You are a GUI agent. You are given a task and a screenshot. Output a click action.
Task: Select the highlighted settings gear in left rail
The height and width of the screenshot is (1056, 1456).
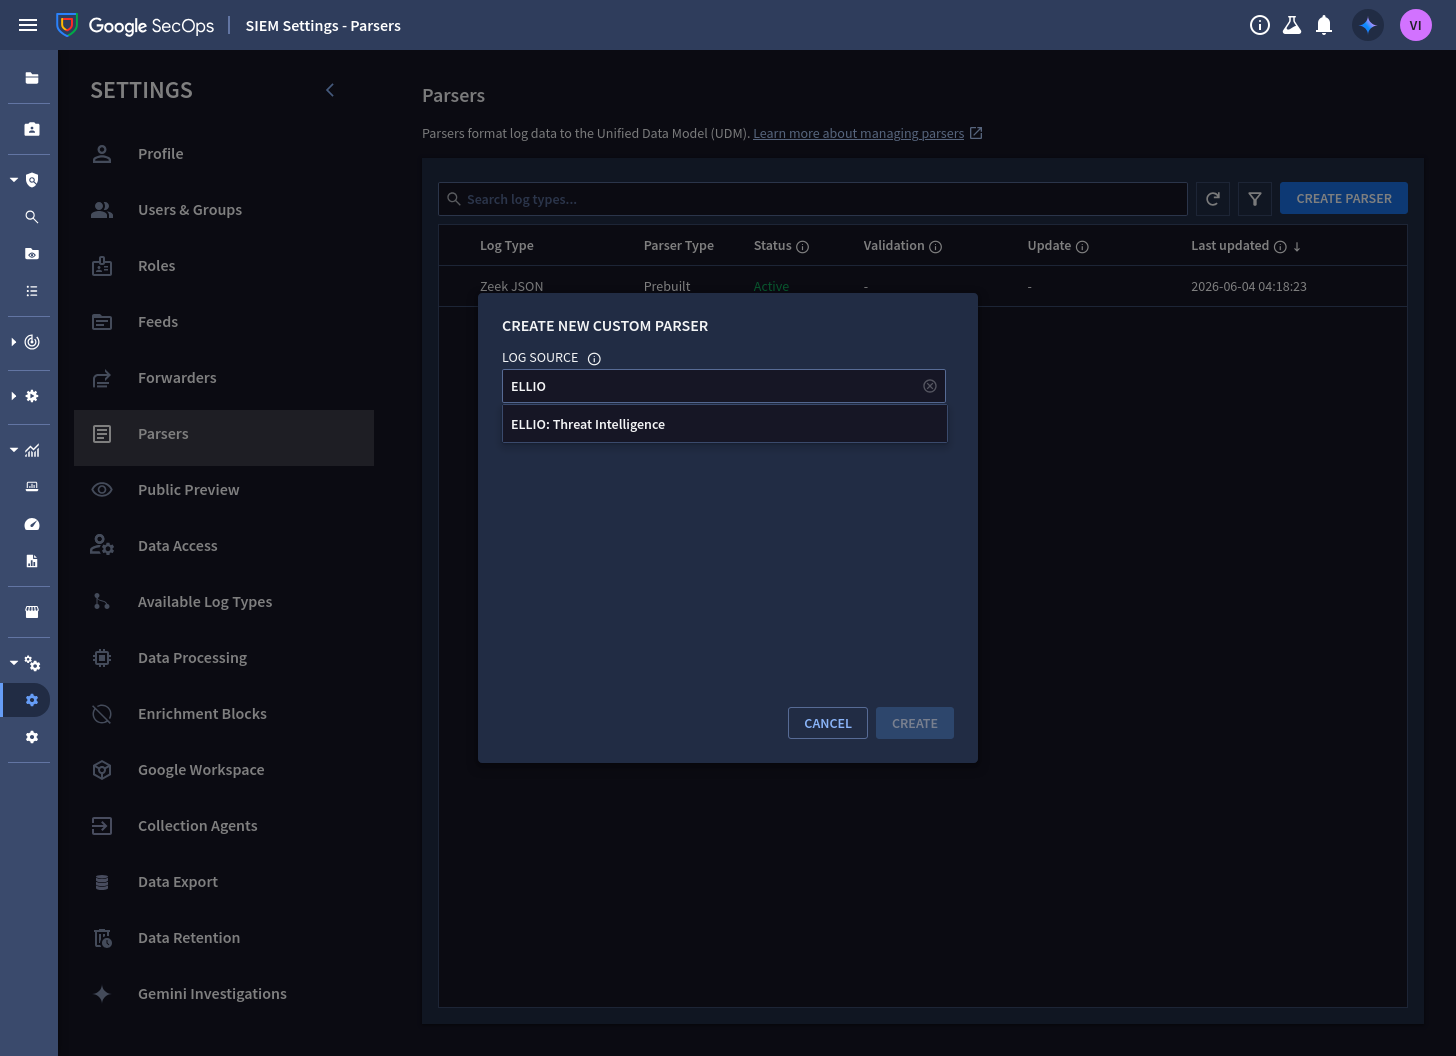tap(32, 700)
